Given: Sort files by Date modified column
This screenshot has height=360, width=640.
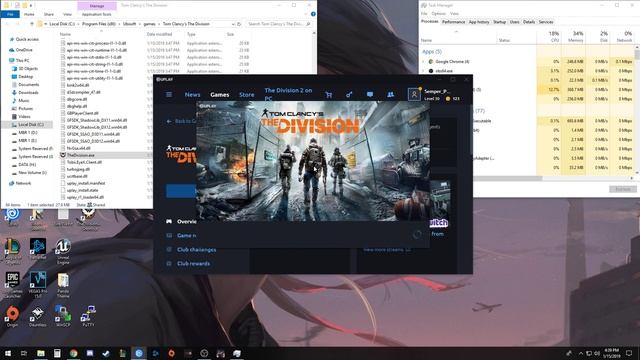Looking at the screenshot, I should tap(159, 34).
